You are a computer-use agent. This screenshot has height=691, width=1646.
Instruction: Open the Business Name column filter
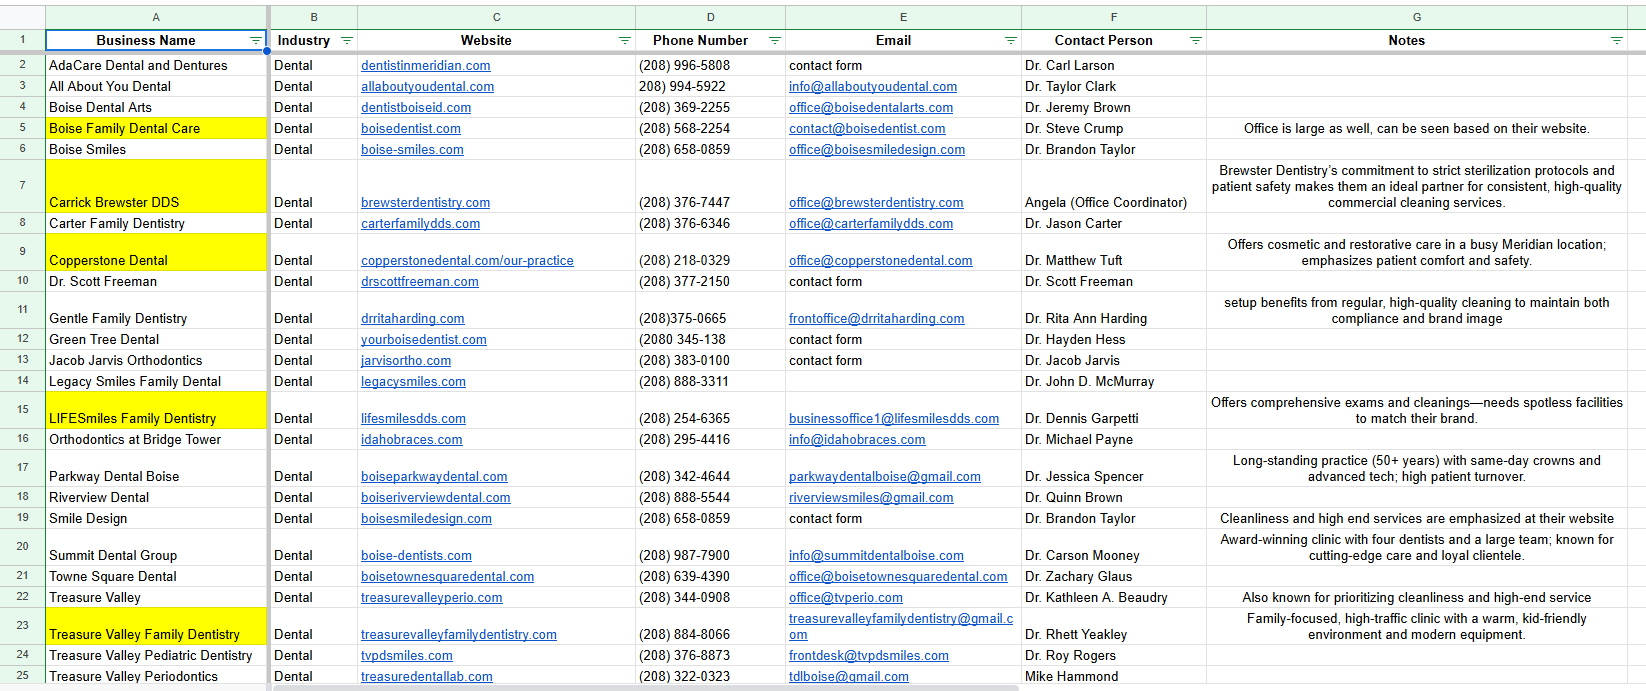point(255,41)
